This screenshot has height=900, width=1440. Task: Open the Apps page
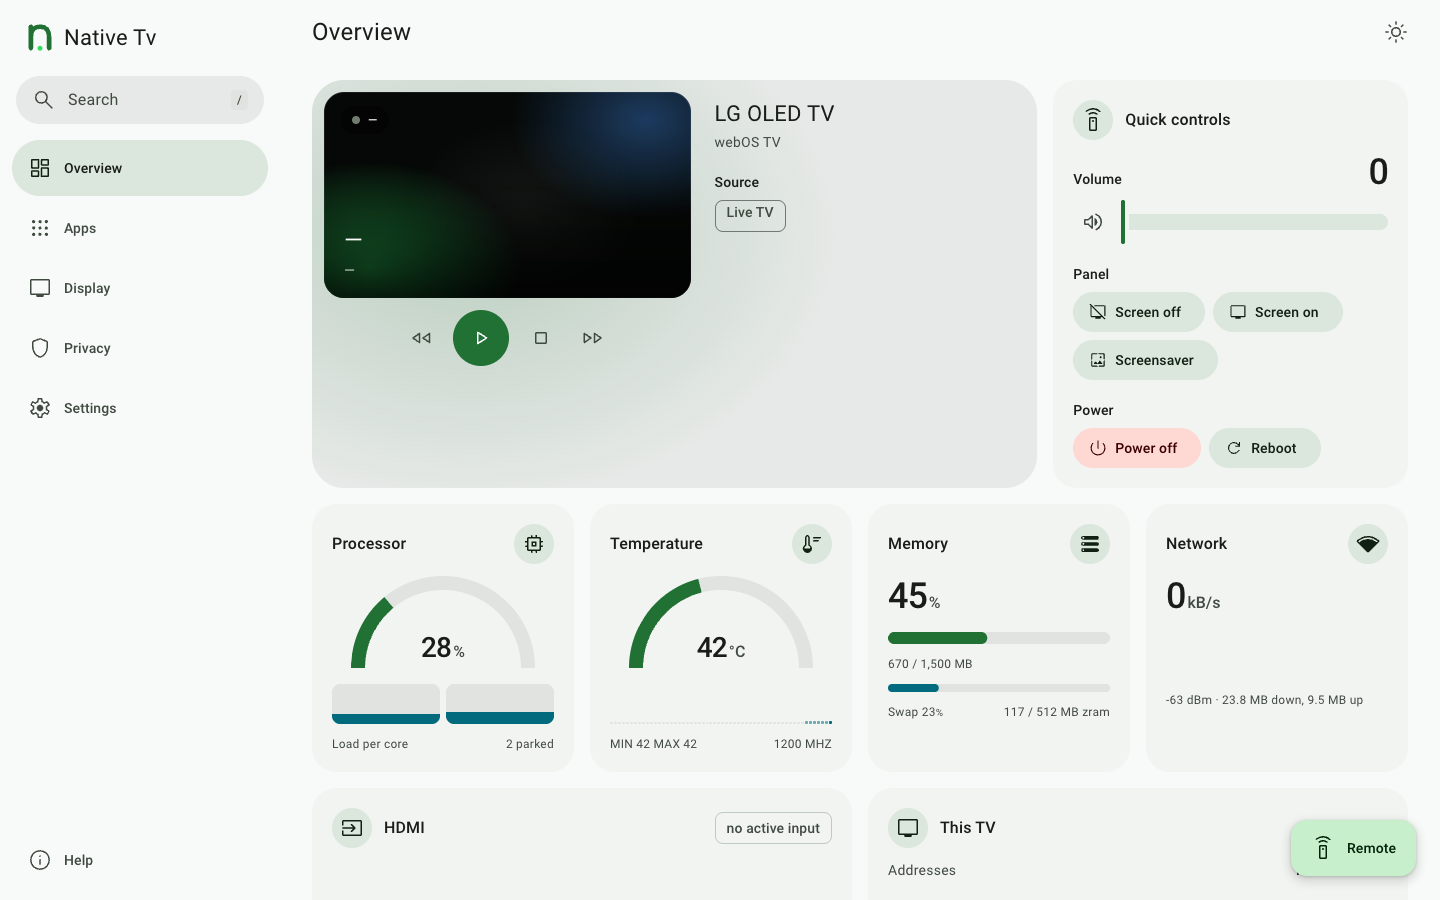(x=140, y=228)
